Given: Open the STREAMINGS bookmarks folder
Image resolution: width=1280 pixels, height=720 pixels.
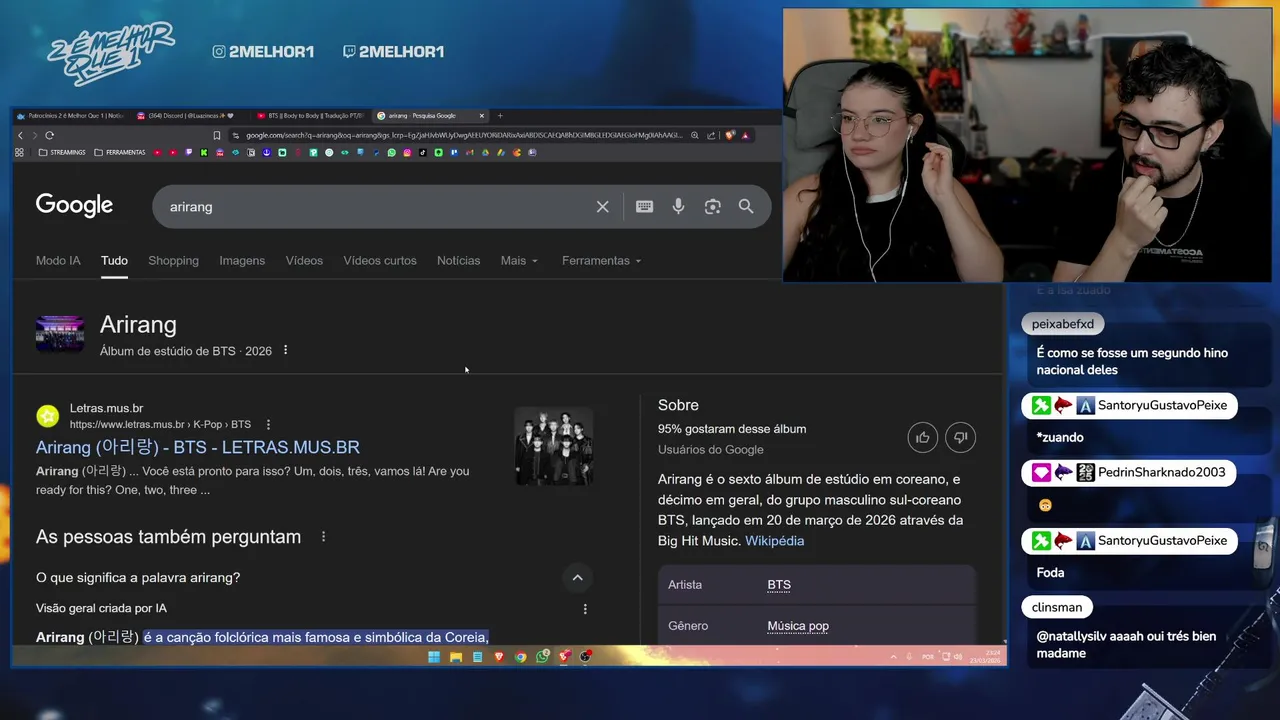Looking at the screenshot, I should coord(61,152).
